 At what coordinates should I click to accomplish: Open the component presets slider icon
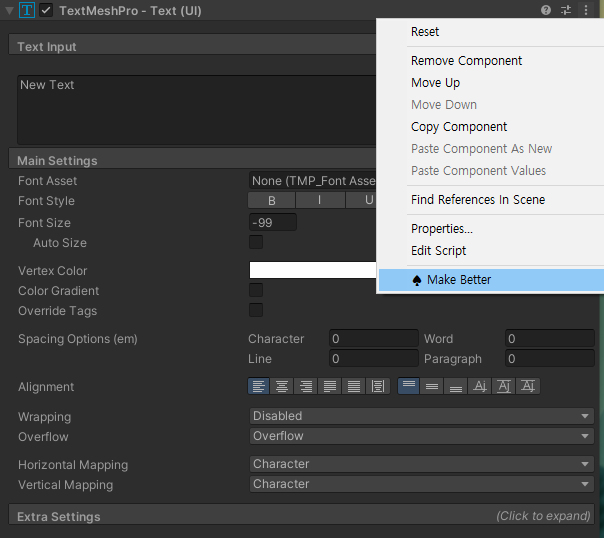566,10
